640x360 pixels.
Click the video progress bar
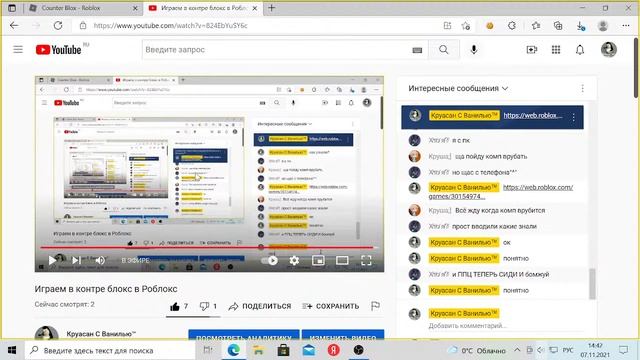[x=209, y=247]
